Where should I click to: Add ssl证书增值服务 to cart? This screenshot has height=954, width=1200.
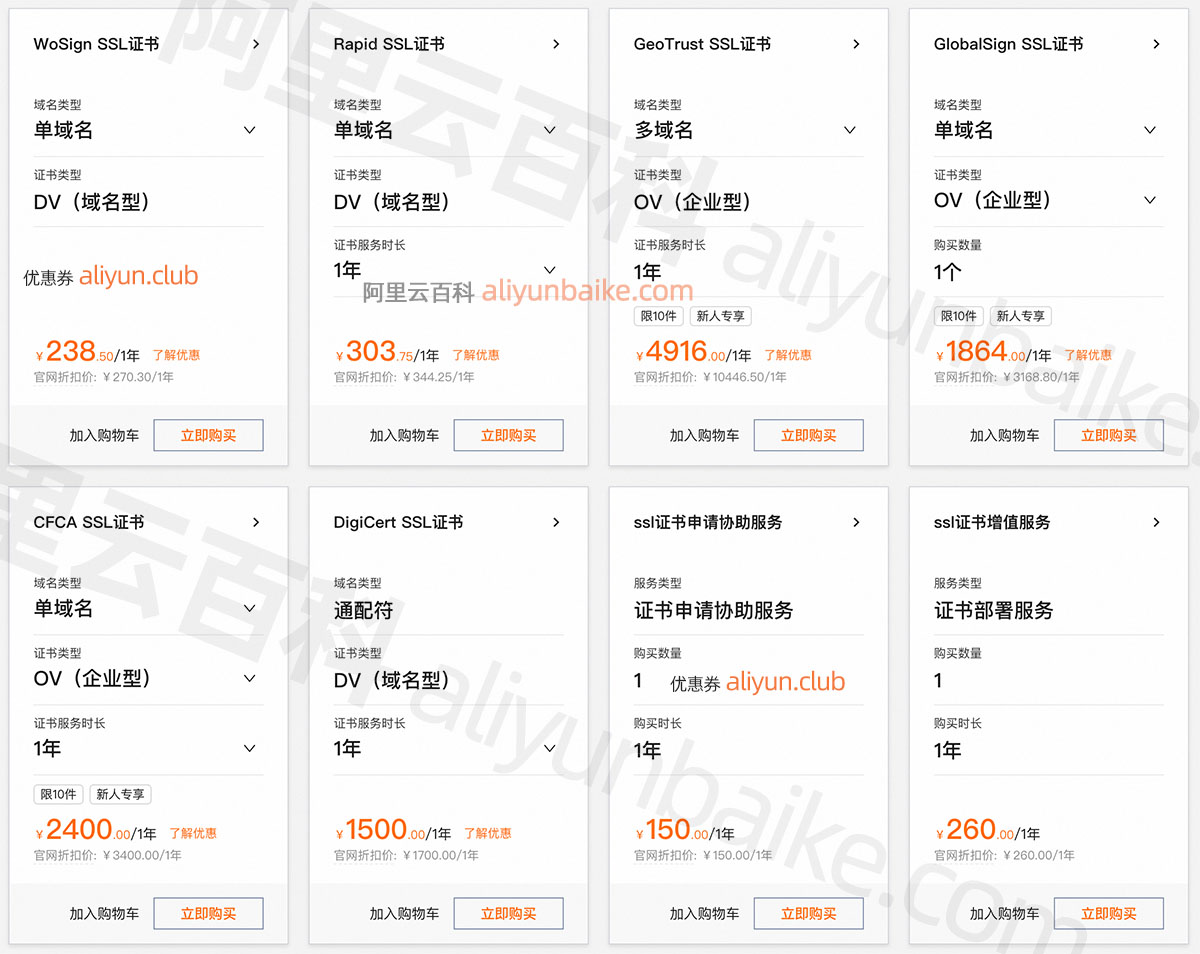(1004, 913)
